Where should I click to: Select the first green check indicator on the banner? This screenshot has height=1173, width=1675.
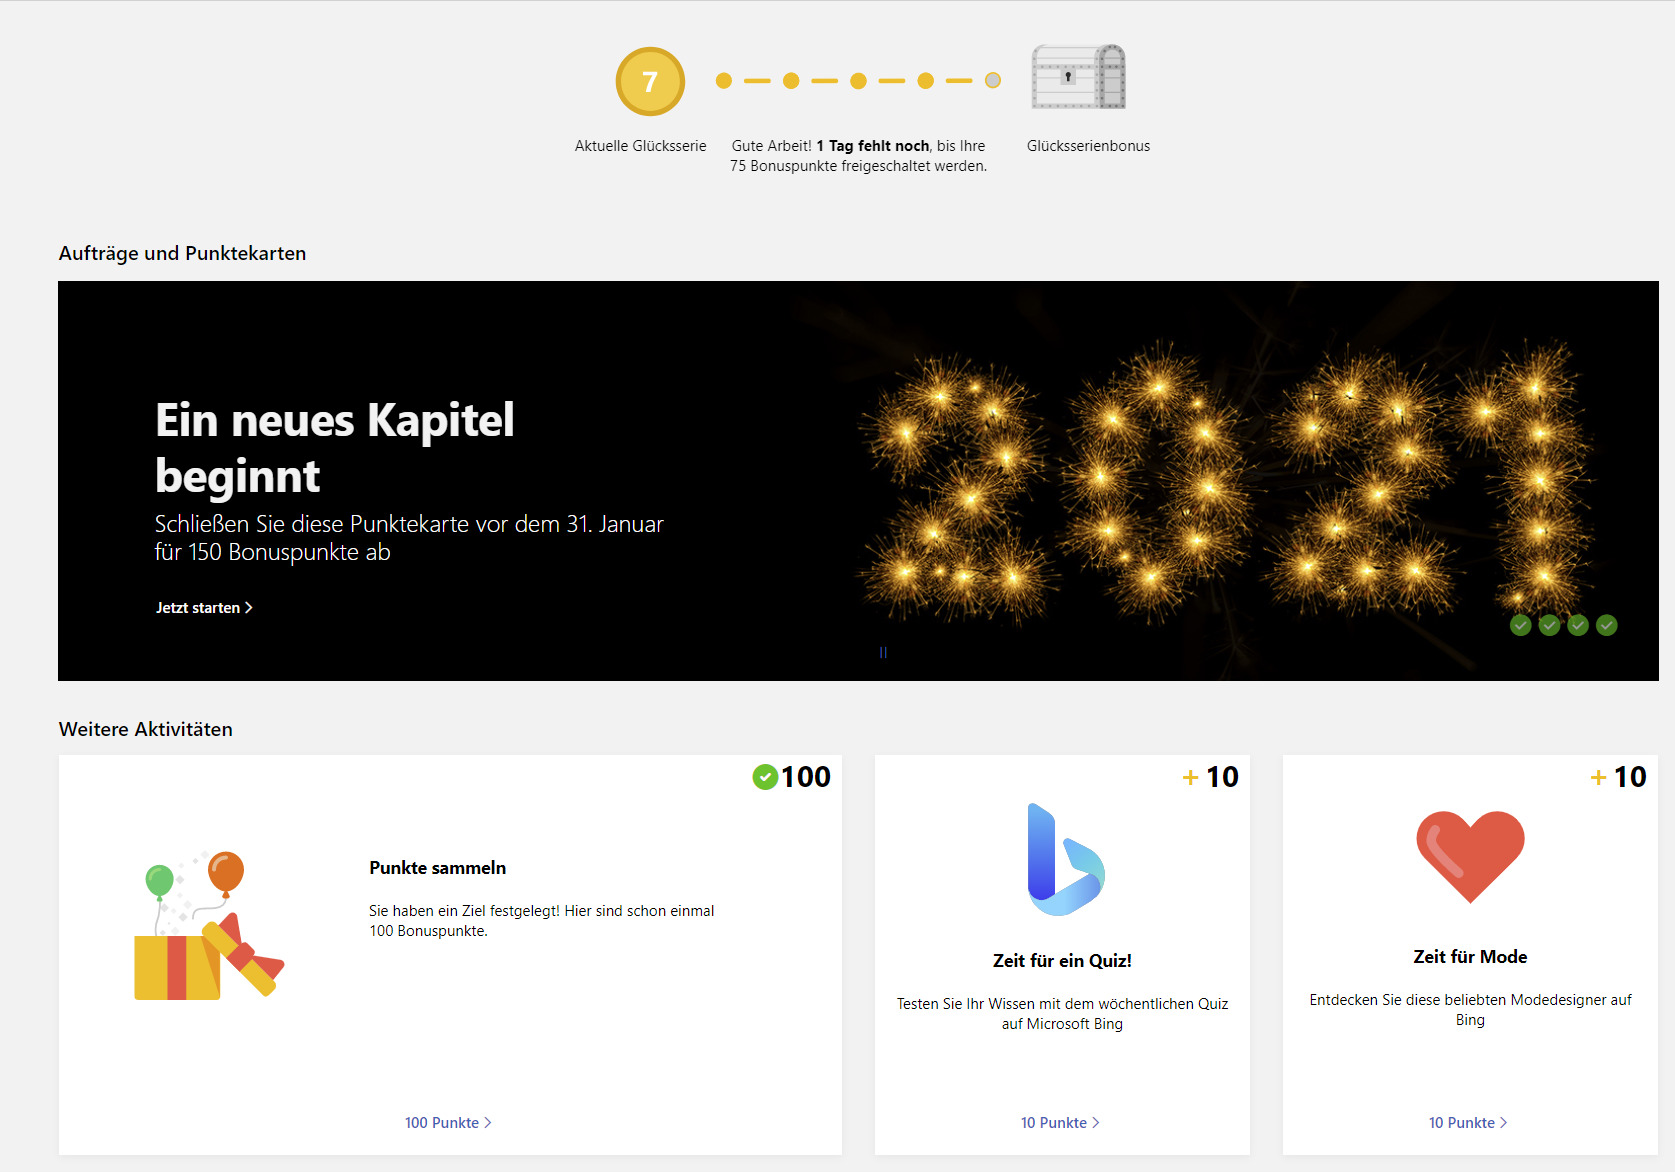point(1520,625)
